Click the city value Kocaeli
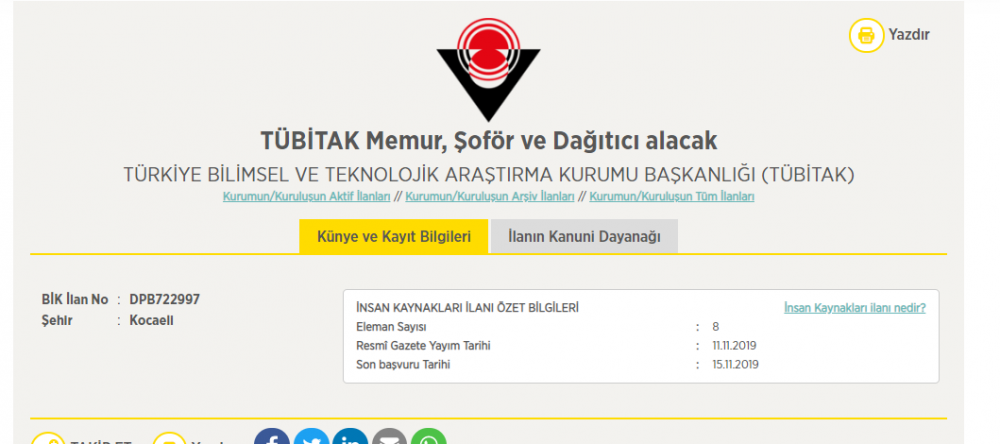 tap(151, 320)
